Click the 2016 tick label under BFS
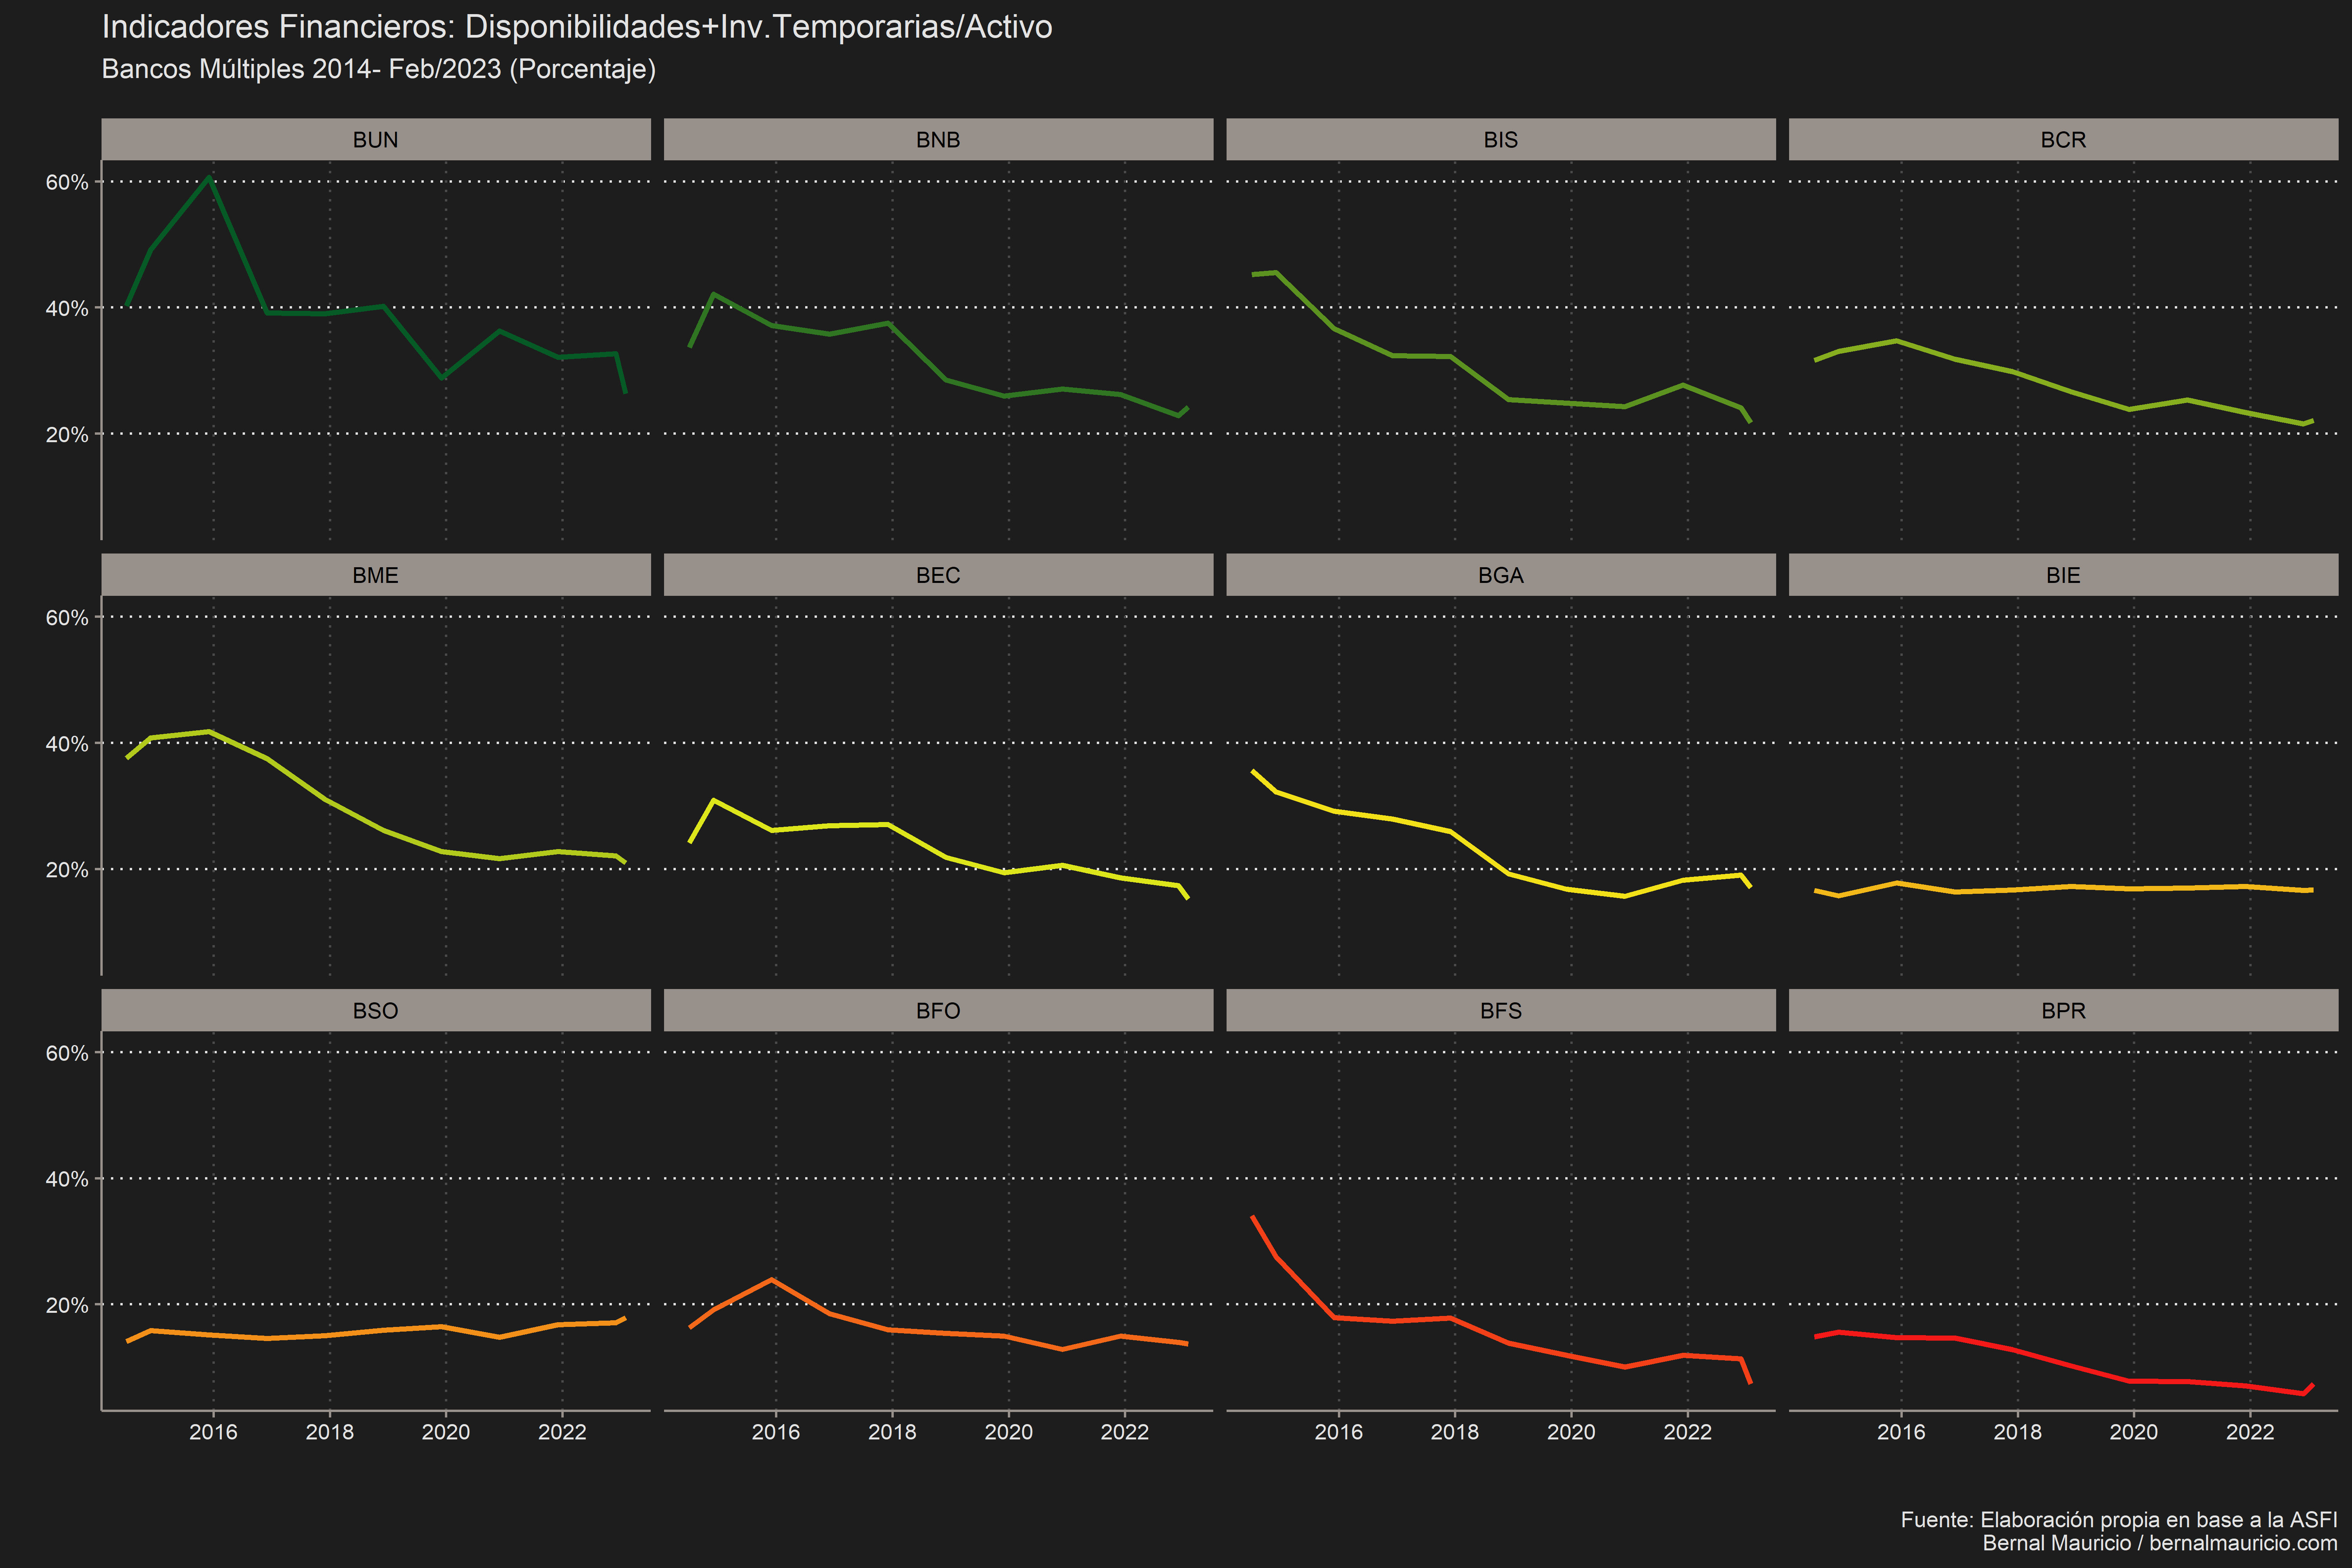The image size is (2352, 1568). coord(1339,1432)
